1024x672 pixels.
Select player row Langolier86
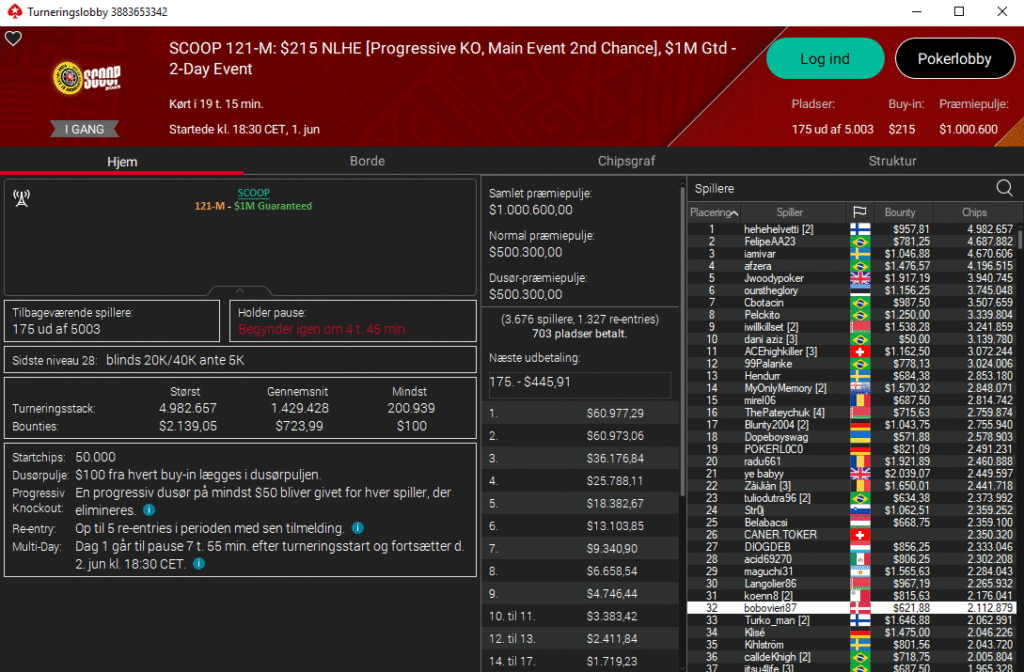[x=851, y=584]
